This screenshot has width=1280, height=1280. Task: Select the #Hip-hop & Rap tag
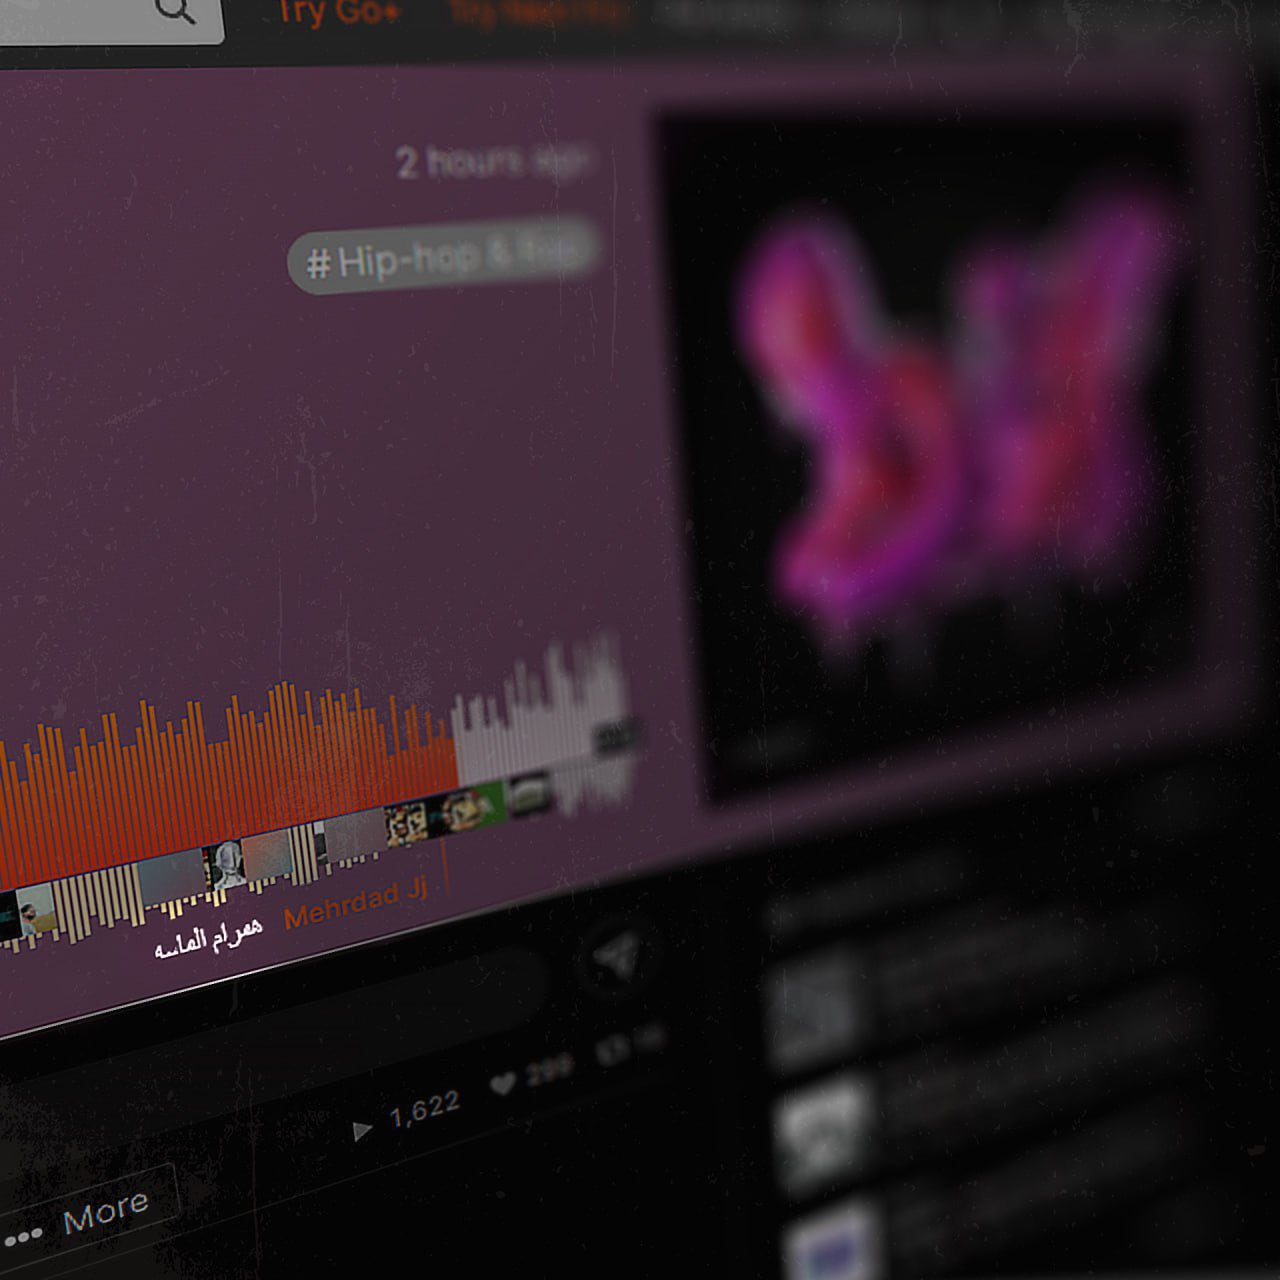click(446, 254)
